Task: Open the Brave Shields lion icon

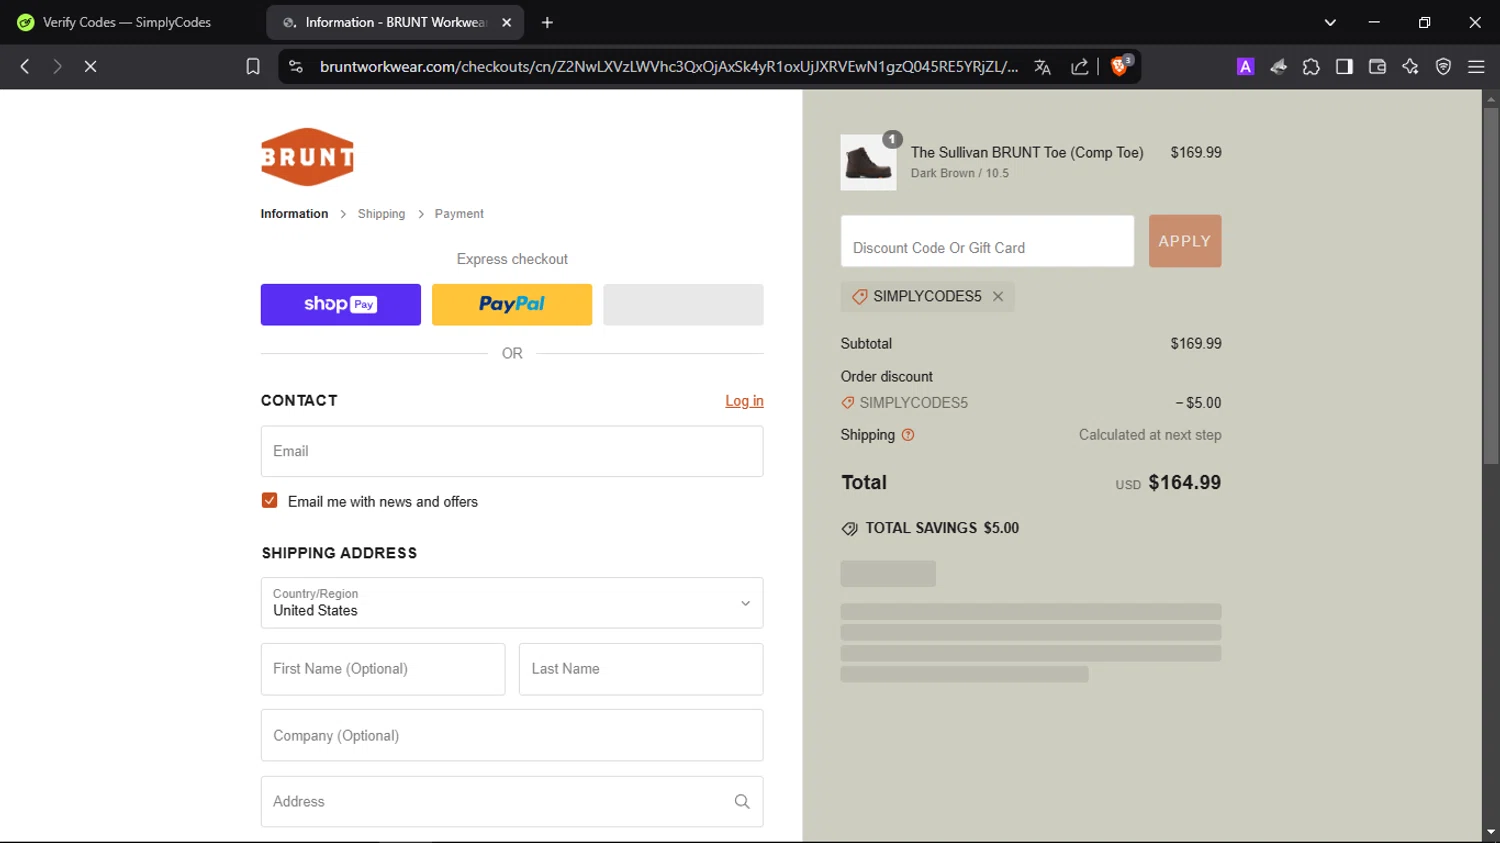Action: [x=1120, y=66]
